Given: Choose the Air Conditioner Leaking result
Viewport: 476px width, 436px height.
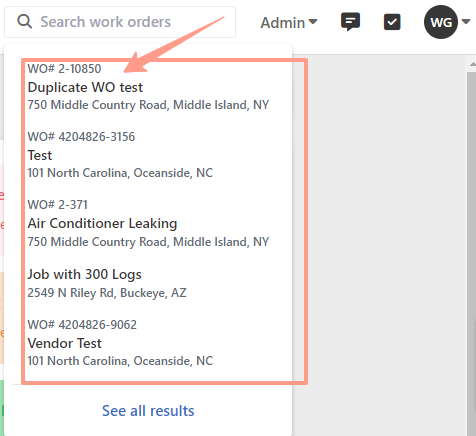Looking at the screenshot, I should (x=102, y=223).
